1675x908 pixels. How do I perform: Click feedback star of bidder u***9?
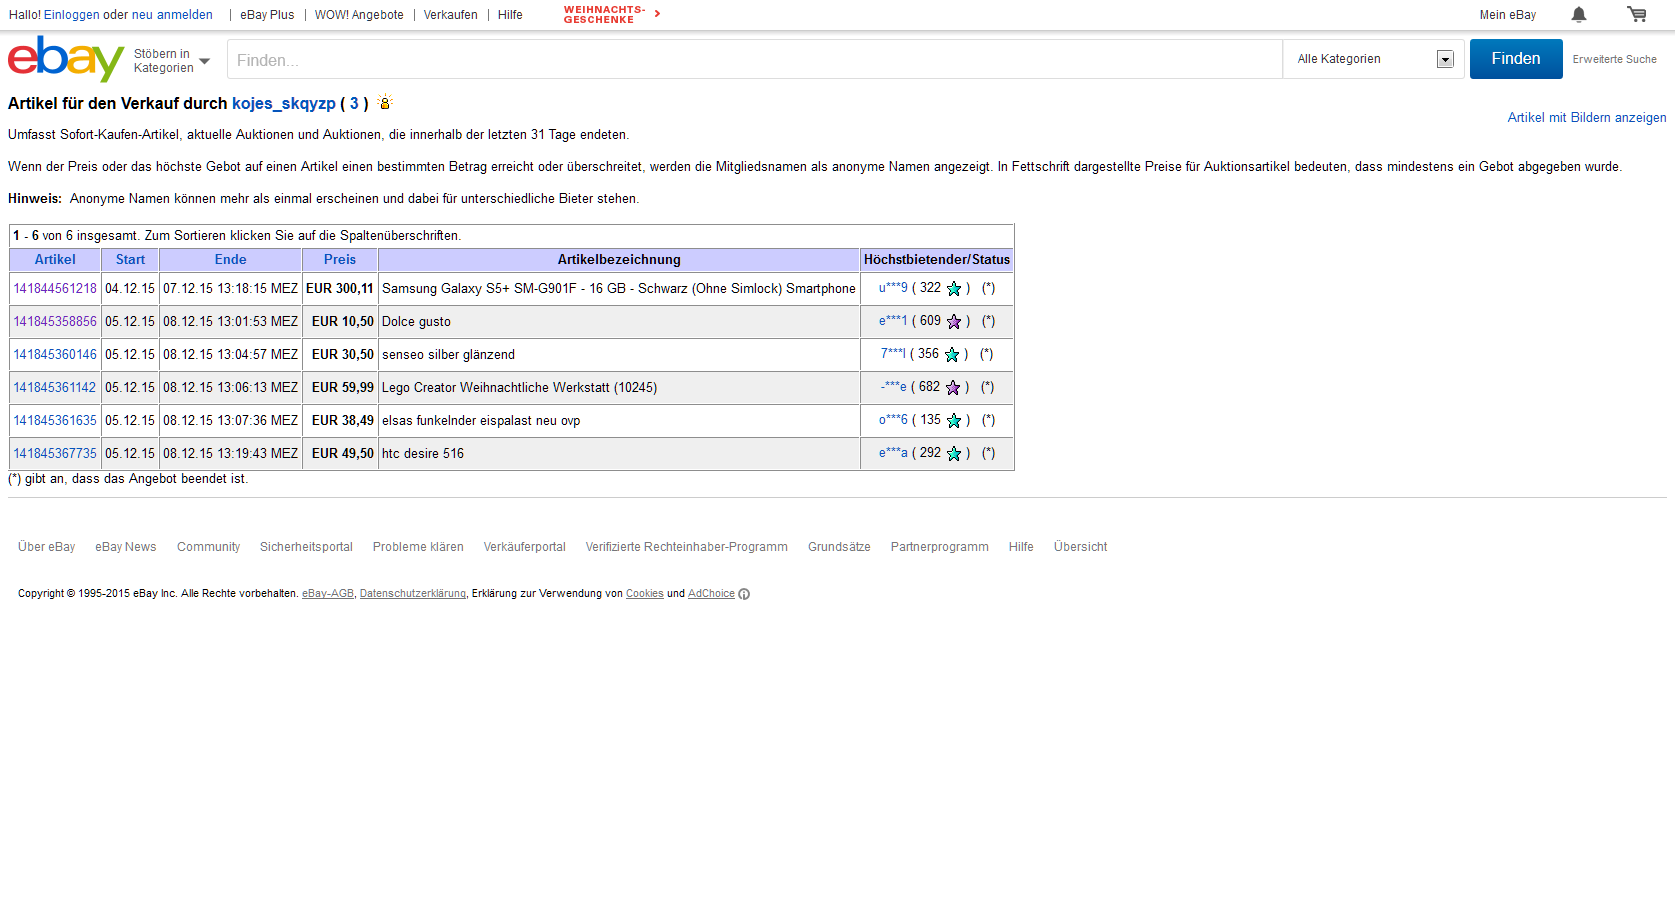[954, 289]
